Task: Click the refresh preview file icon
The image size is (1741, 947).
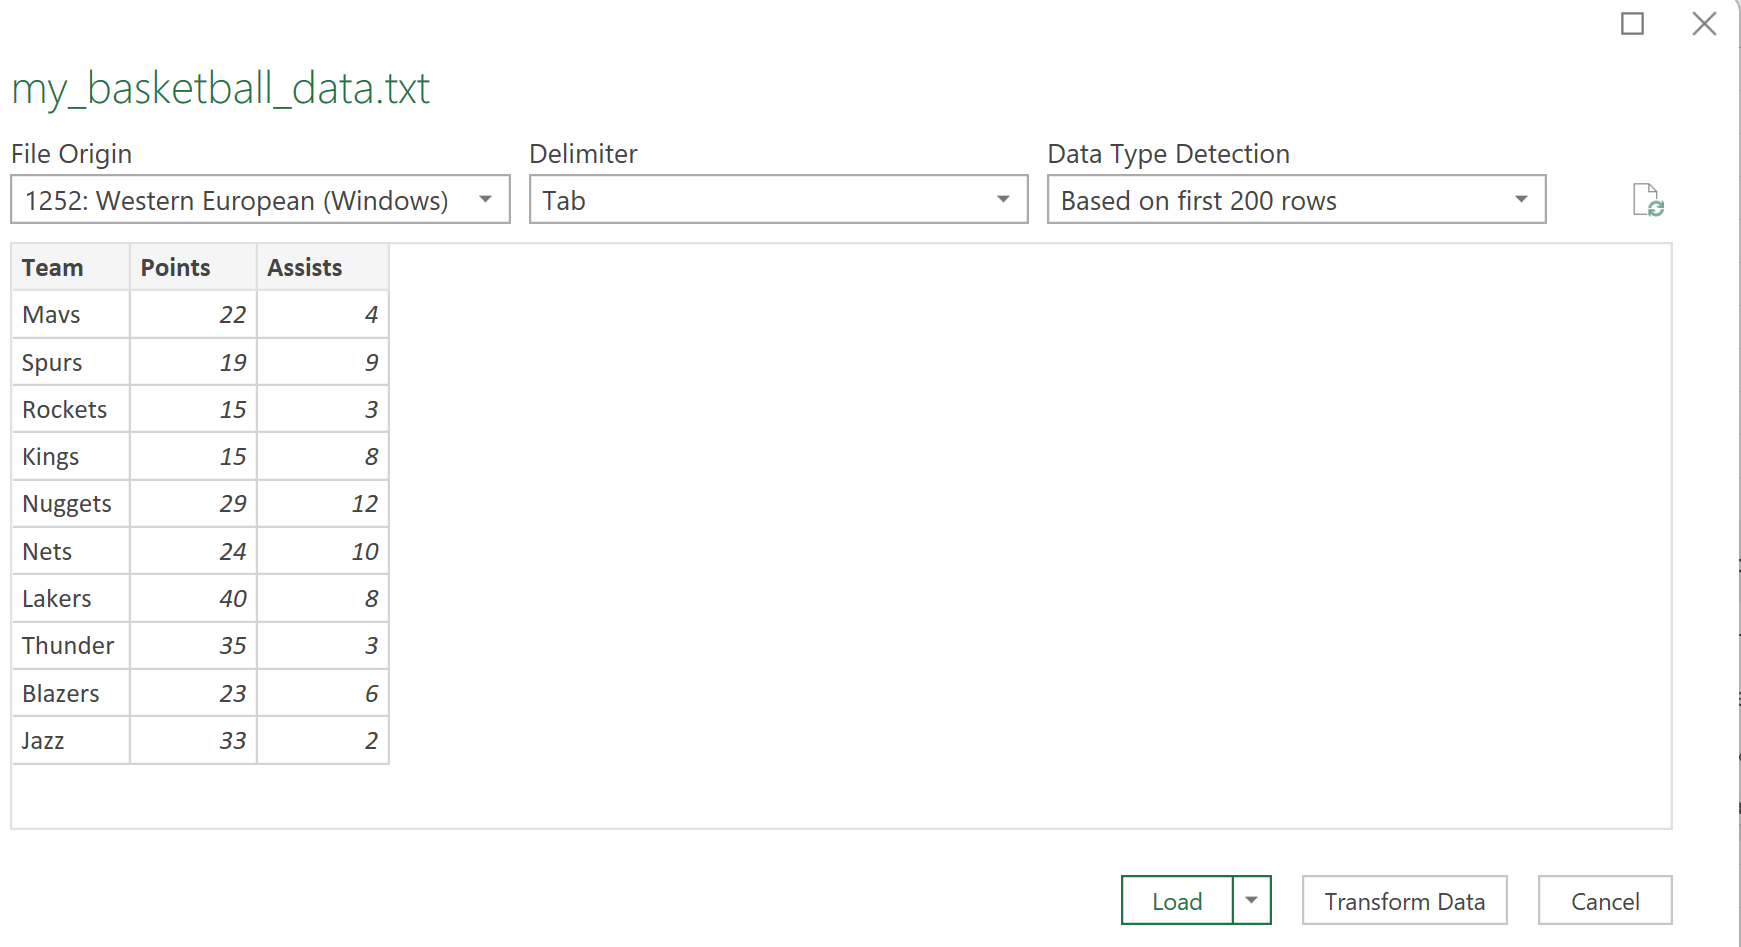Action: (1647, 200)
